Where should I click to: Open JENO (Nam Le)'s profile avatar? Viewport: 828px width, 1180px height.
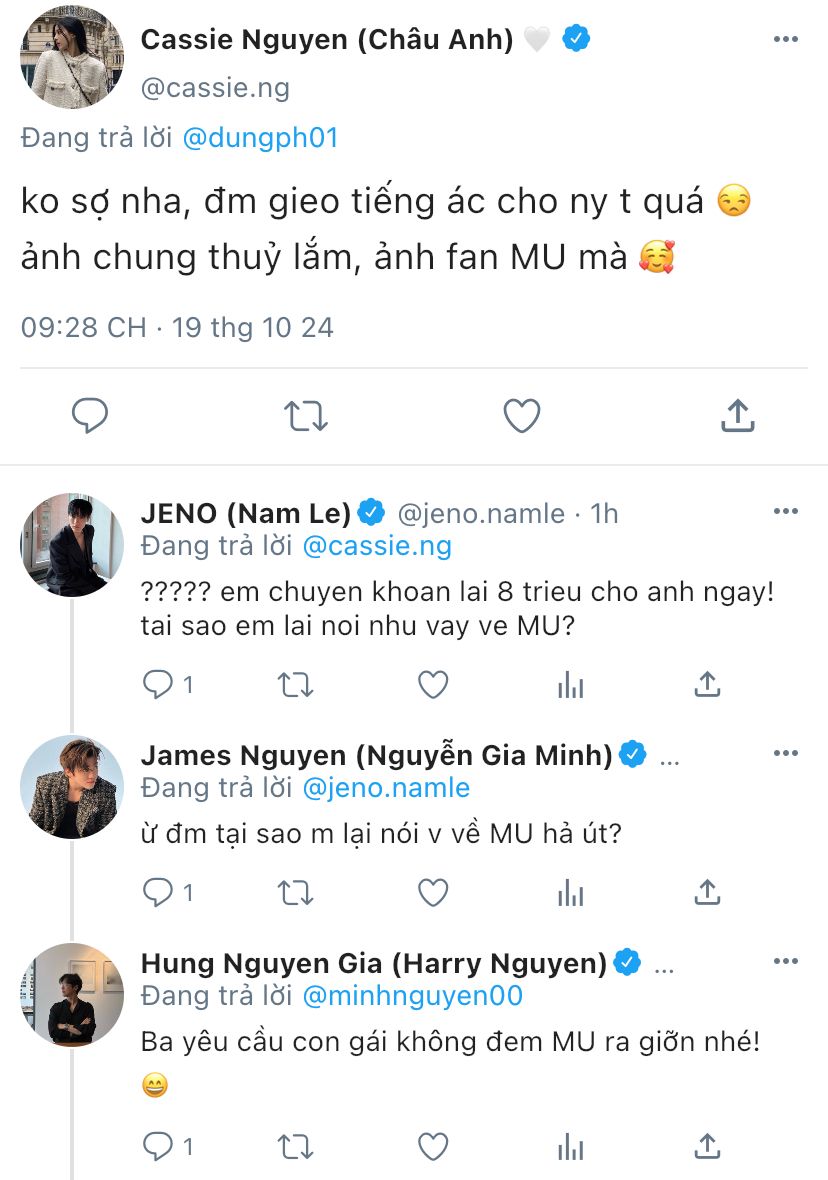click(x=72, y=545)
